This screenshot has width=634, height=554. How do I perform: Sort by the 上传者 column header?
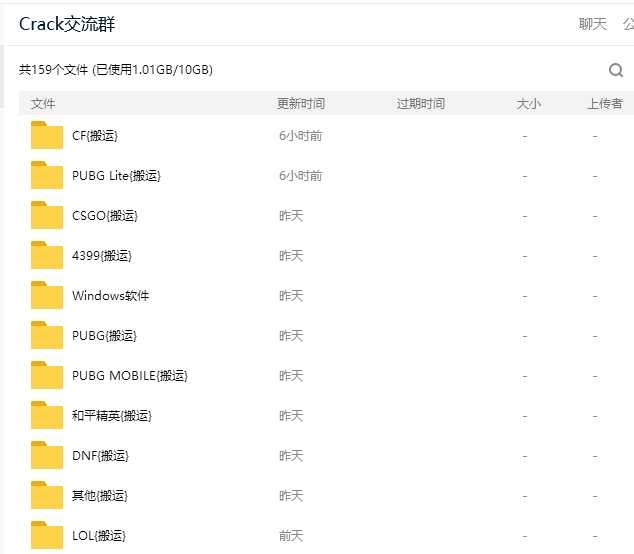coord(604,104)
